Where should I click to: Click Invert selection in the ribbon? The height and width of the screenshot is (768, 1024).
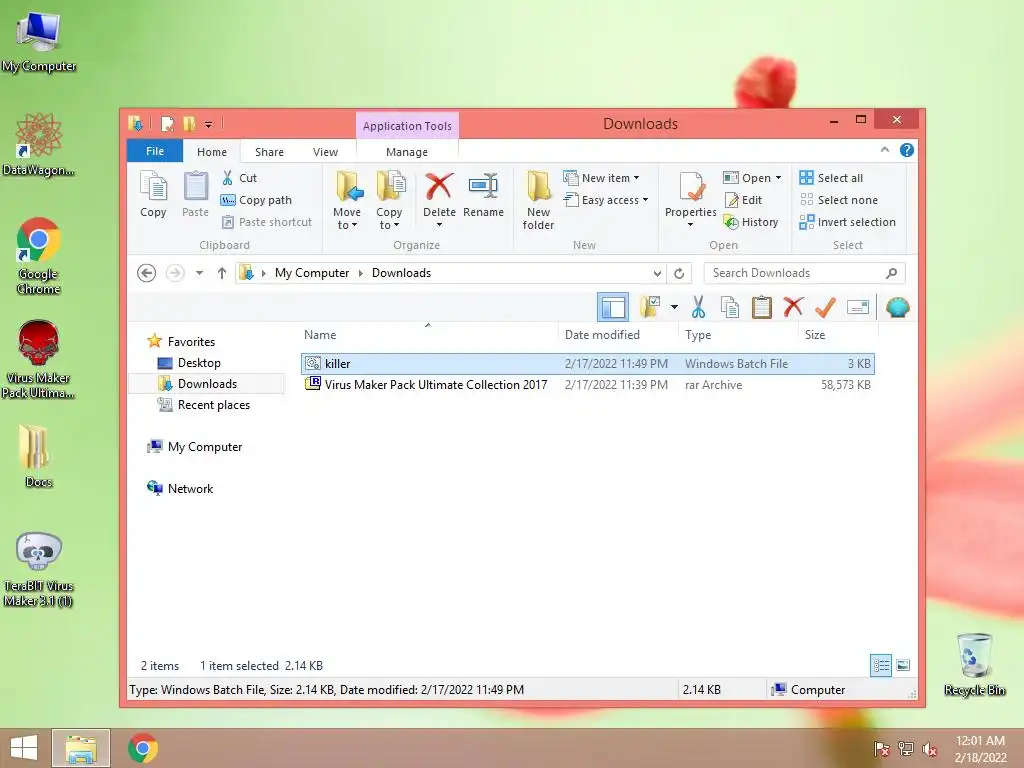click(848, 222)
